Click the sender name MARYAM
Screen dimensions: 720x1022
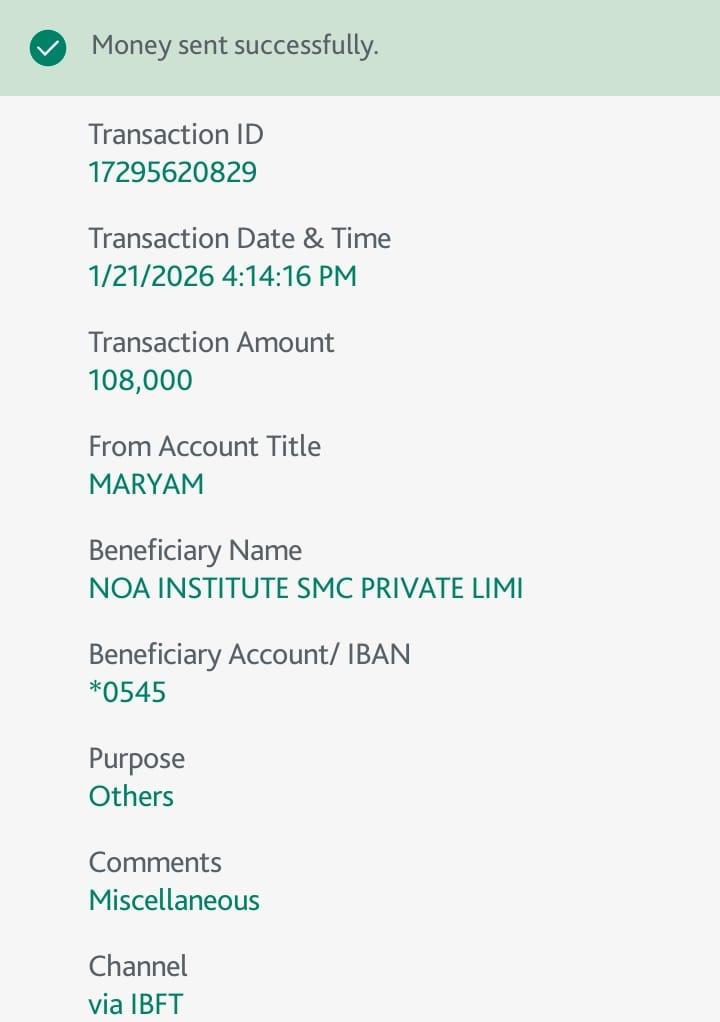click(x=146, y=485)
